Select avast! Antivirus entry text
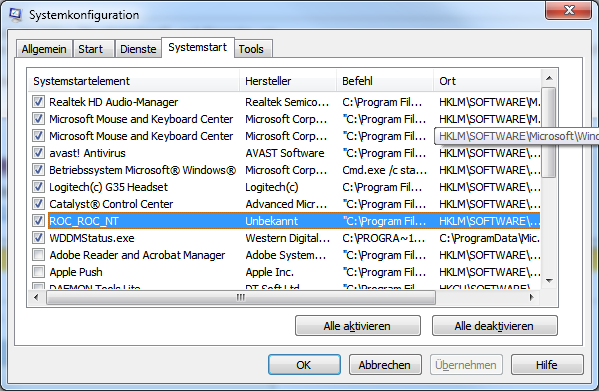Viewport: 599px width, 391px height. click(x=87, y=153)
